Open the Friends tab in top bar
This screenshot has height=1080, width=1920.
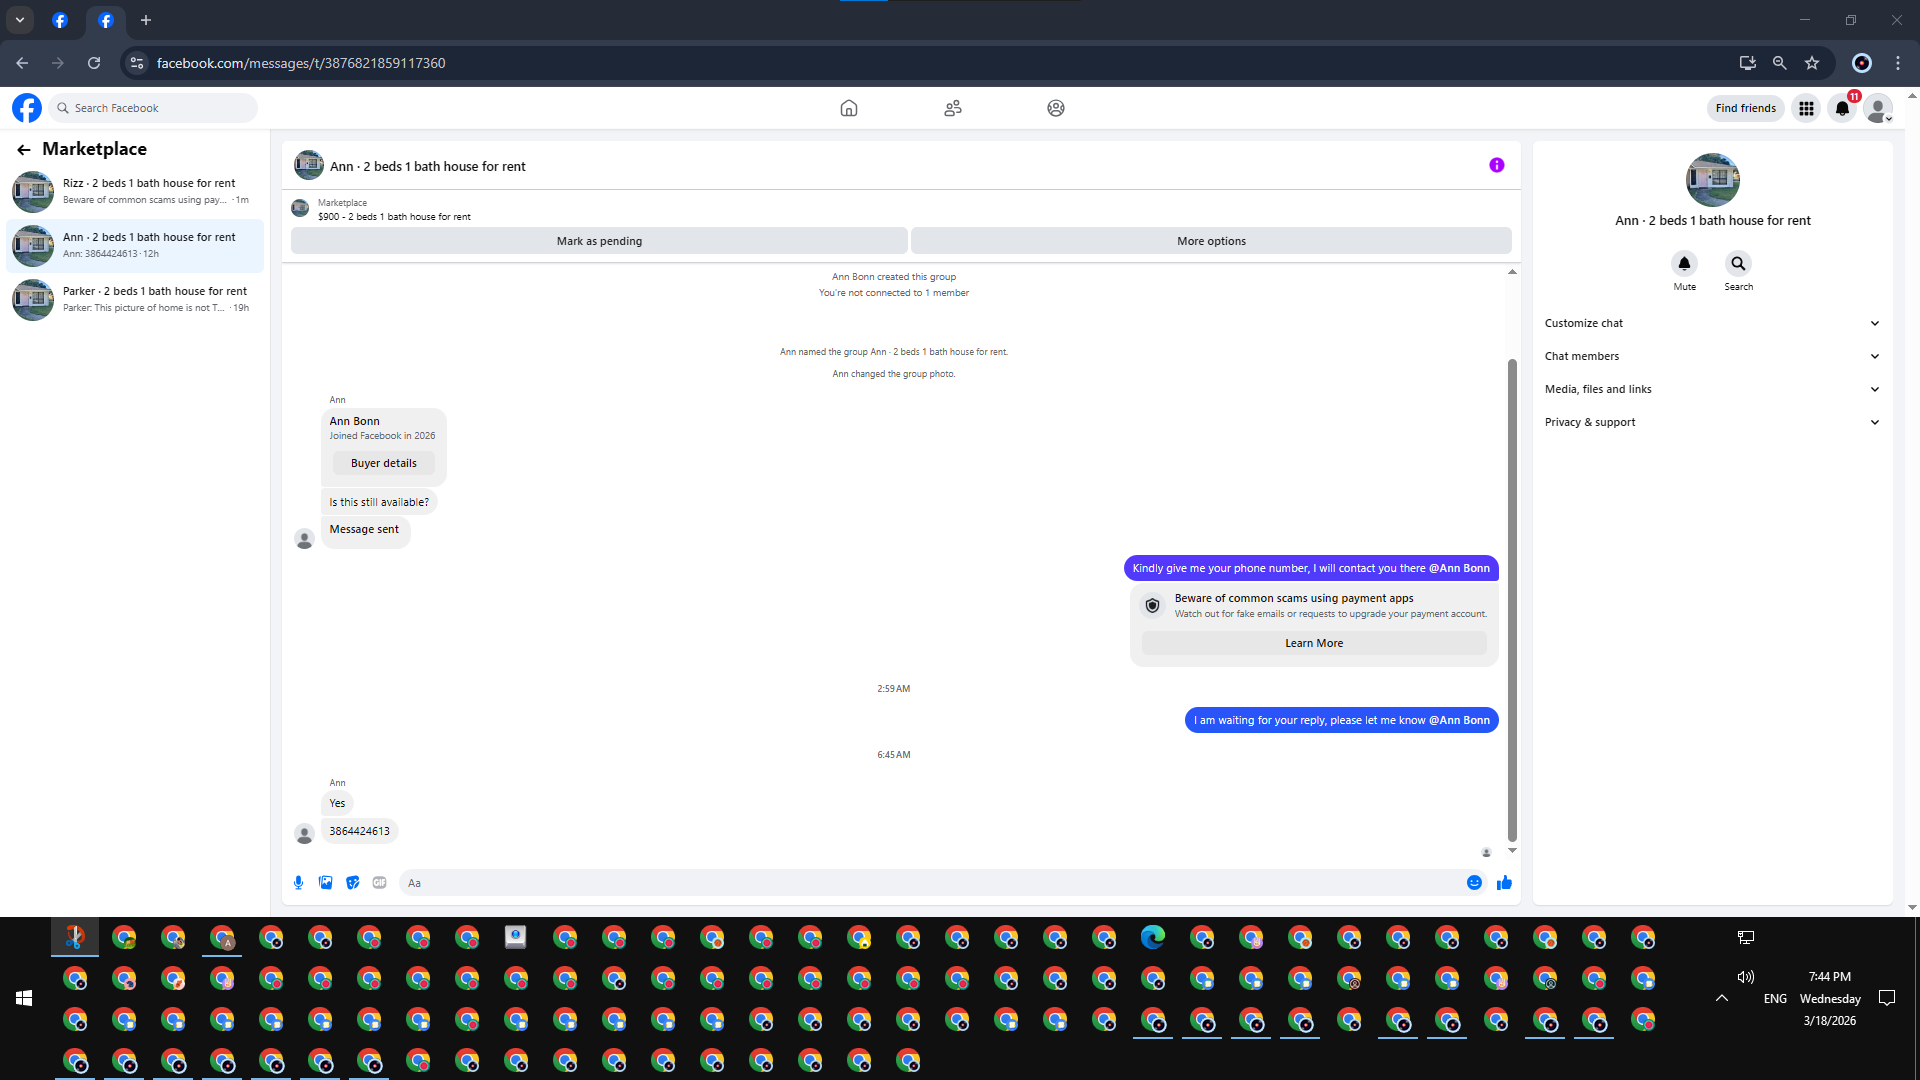tap(952, 108)
